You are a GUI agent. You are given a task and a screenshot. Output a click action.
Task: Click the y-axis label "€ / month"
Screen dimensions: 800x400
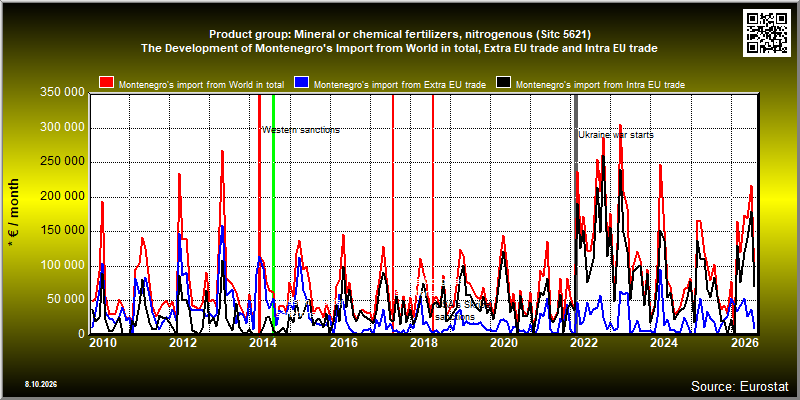(14, 212)
